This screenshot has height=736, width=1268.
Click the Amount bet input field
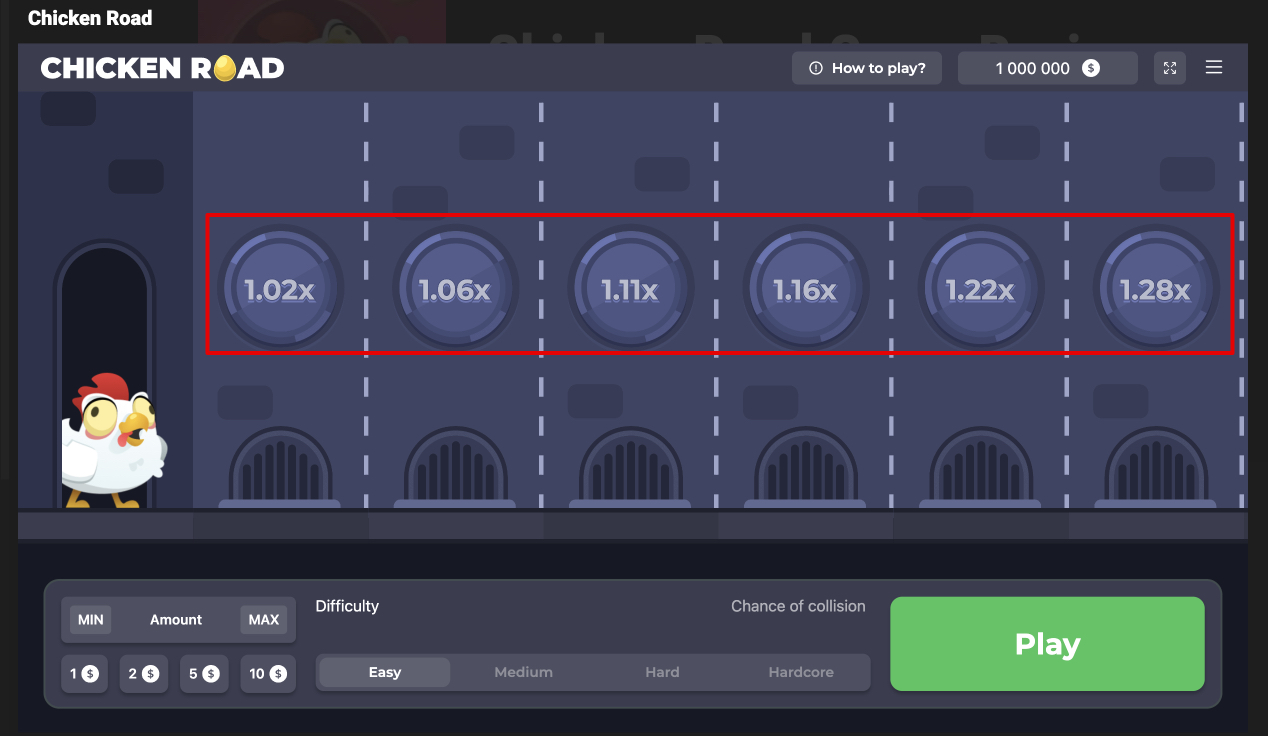[x=176, y=620]
